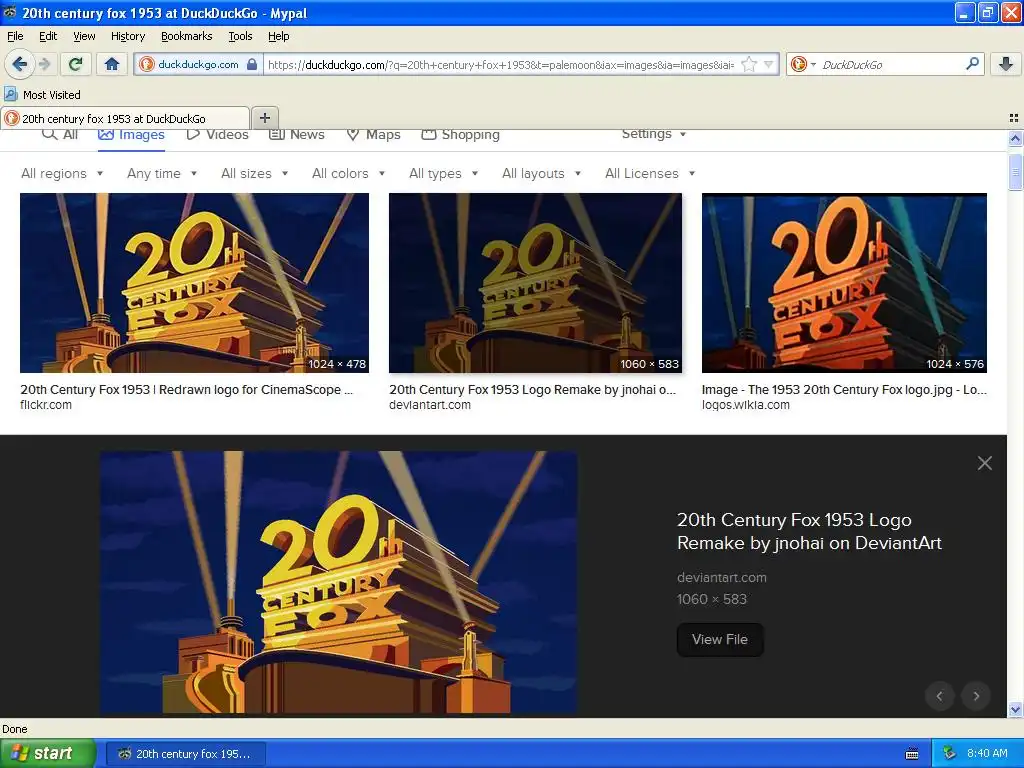
Task: Switch to the News results tab
Action: click(296, 135)
